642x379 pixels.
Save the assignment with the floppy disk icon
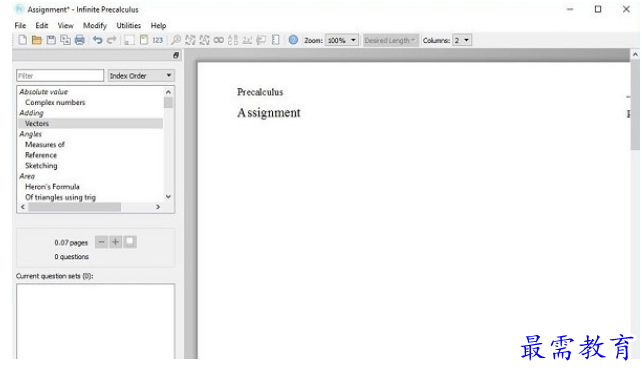point(51,40)
